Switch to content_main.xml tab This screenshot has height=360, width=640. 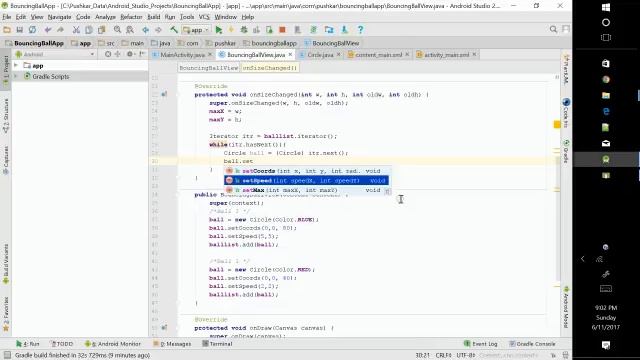378,55
